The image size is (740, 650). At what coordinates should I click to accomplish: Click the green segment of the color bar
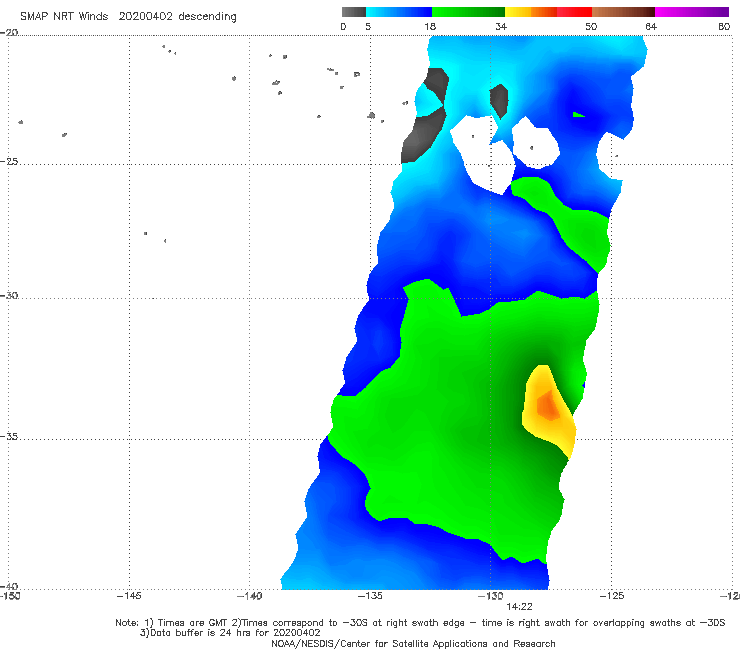pos(468,12)
